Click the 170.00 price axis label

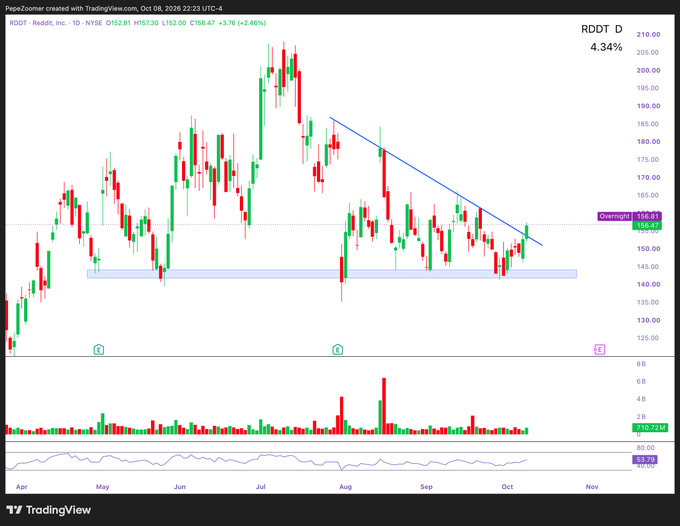tap(648, 177)
